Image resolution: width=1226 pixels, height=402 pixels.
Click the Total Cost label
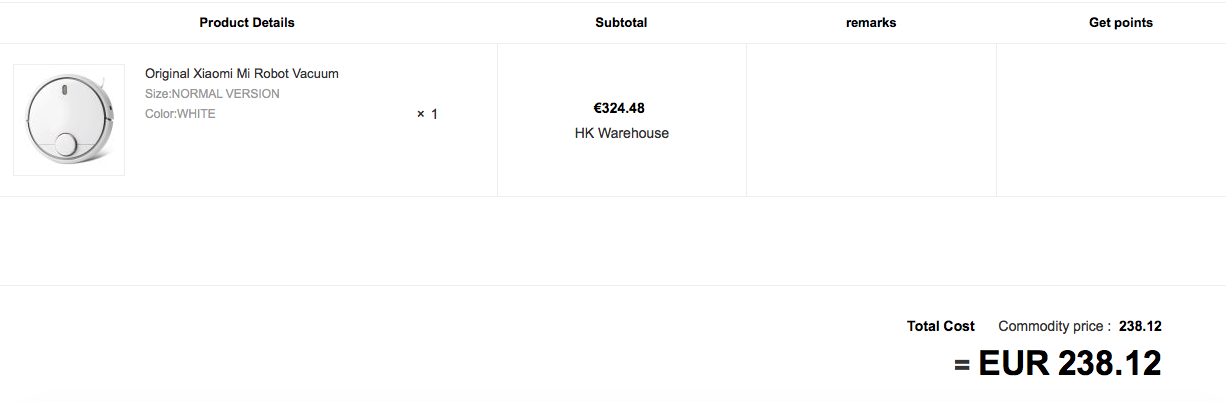pos(941,326)
